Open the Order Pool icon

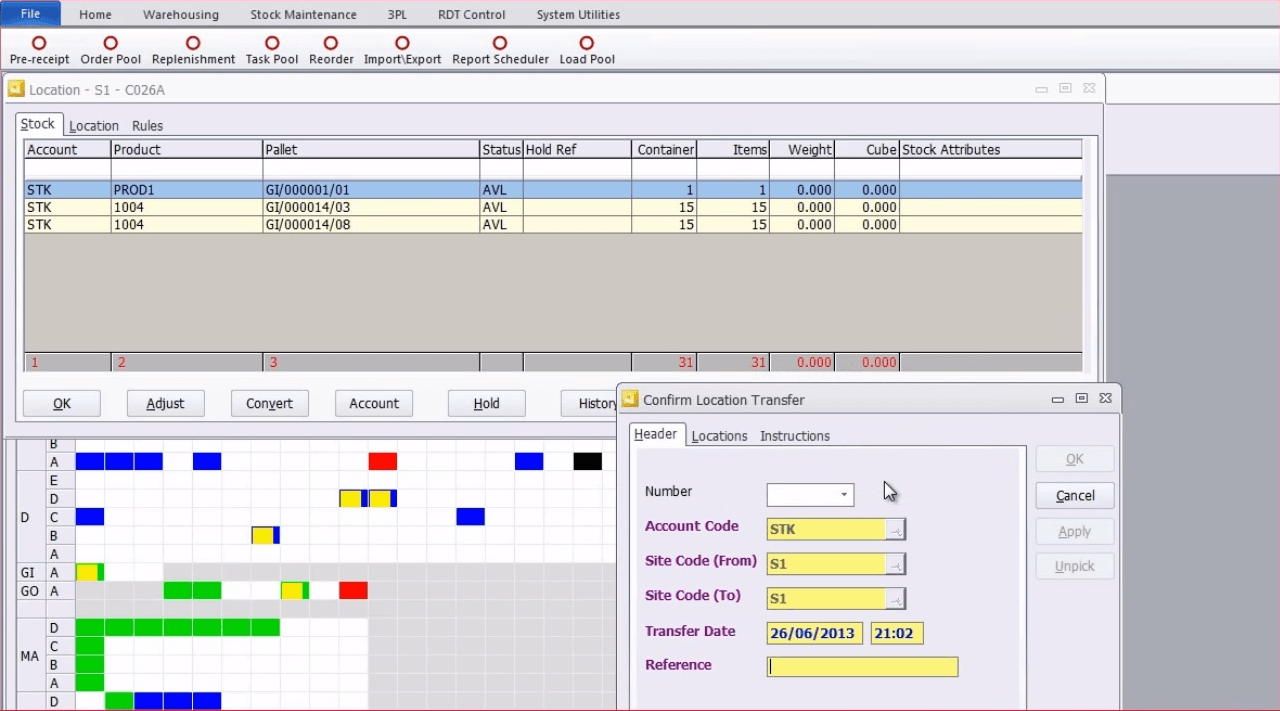[x=111, y=43]
